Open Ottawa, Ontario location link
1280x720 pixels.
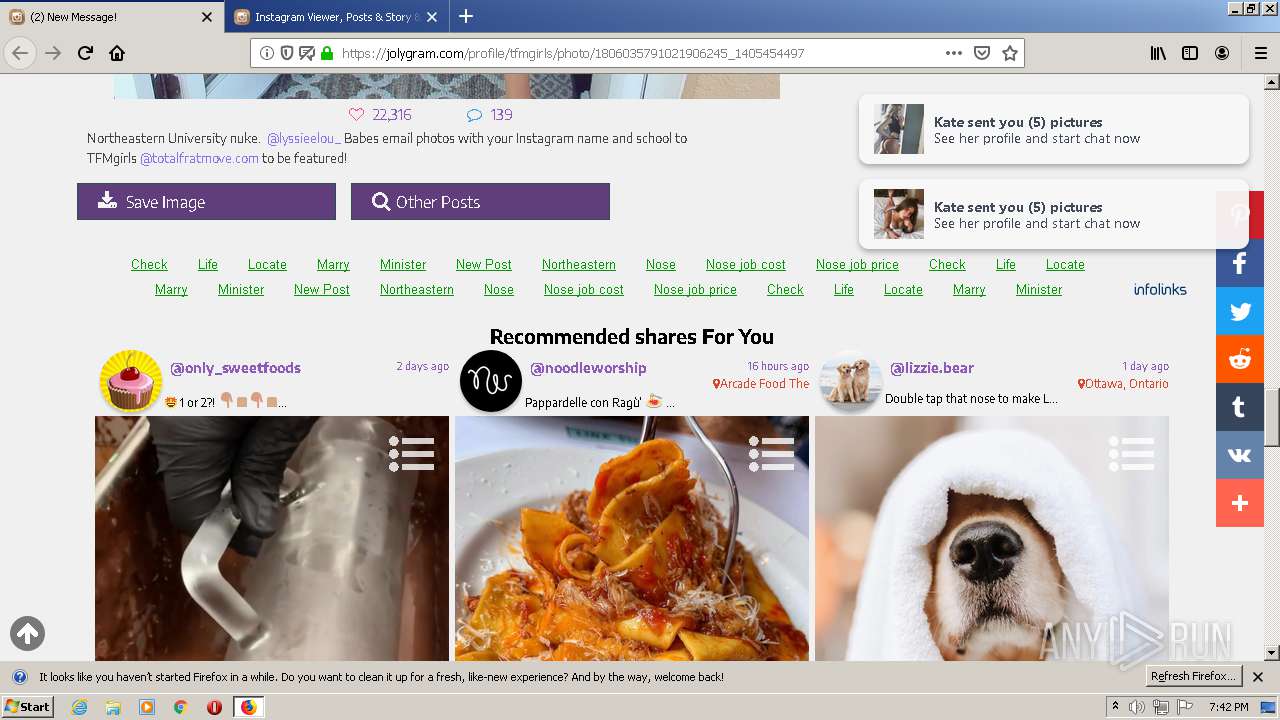tap(1123, 384)
